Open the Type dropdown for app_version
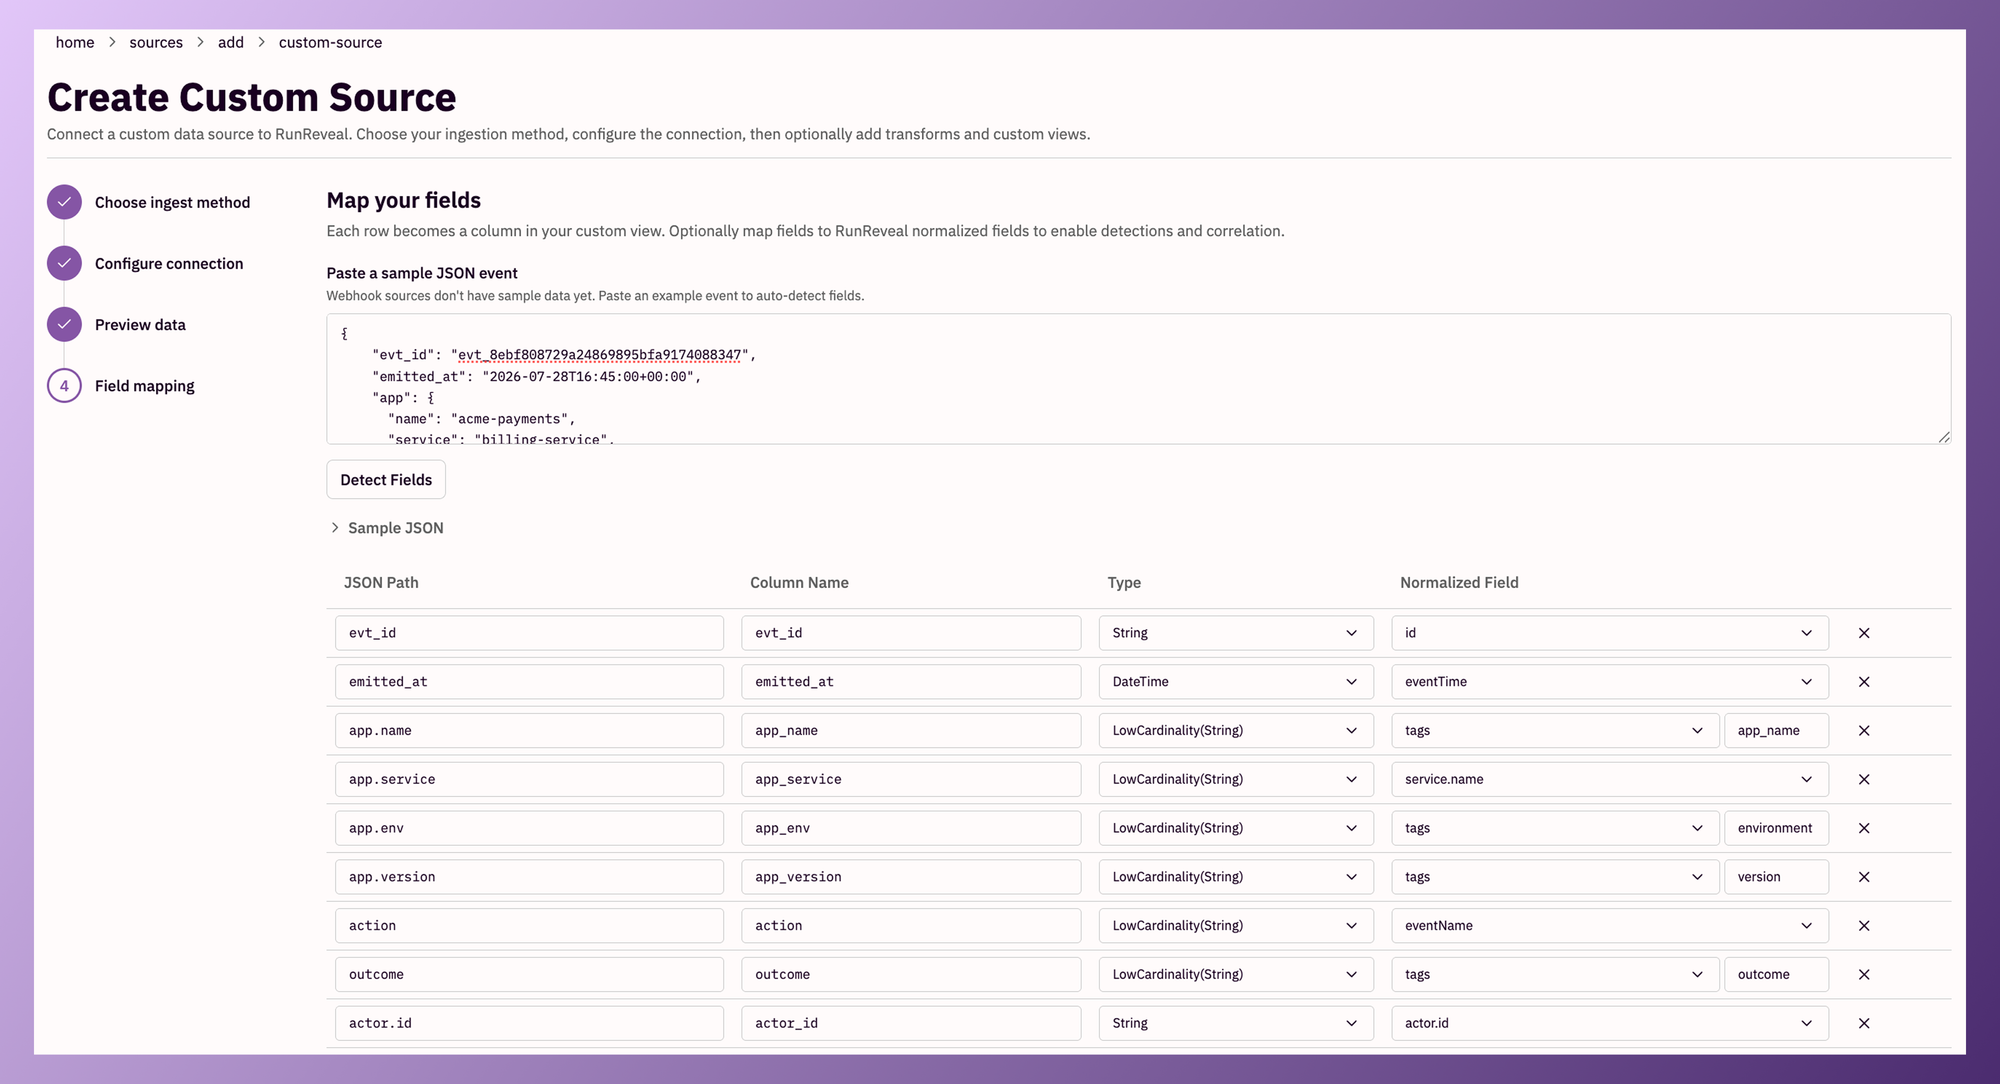Screen dimensions: 2000x1084 click(x=1235, y=877)
